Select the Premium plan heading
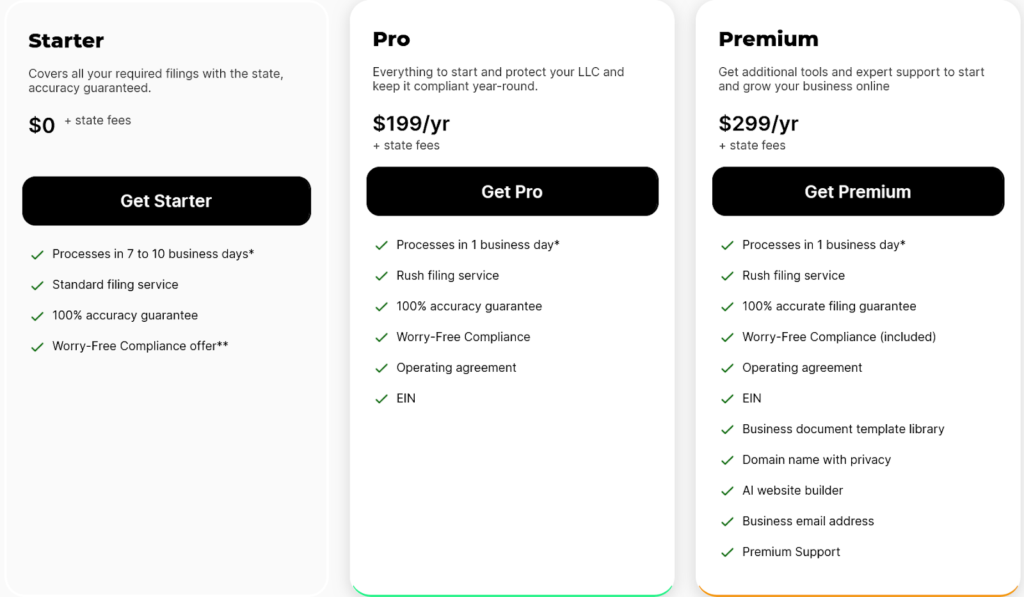This screenshot has height=597, width=1024. pos(768,39)
